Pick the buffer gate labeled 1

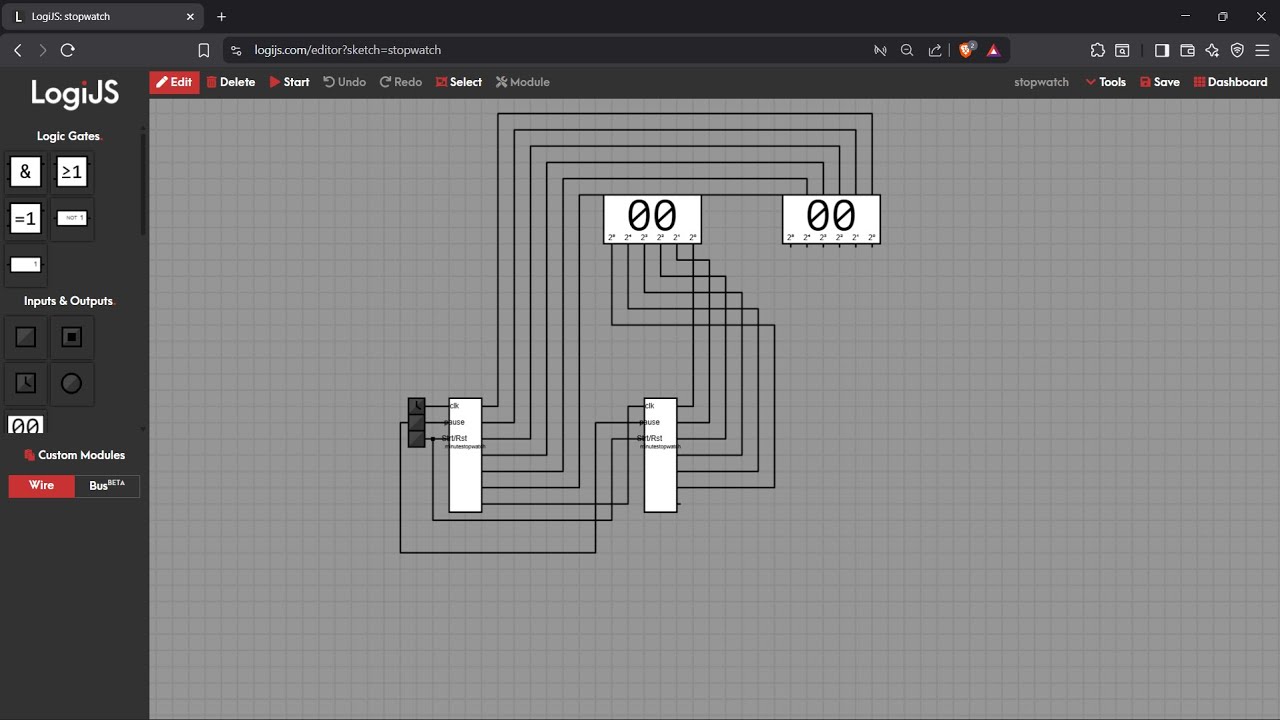pyautogui.click(x=25, y=265)
